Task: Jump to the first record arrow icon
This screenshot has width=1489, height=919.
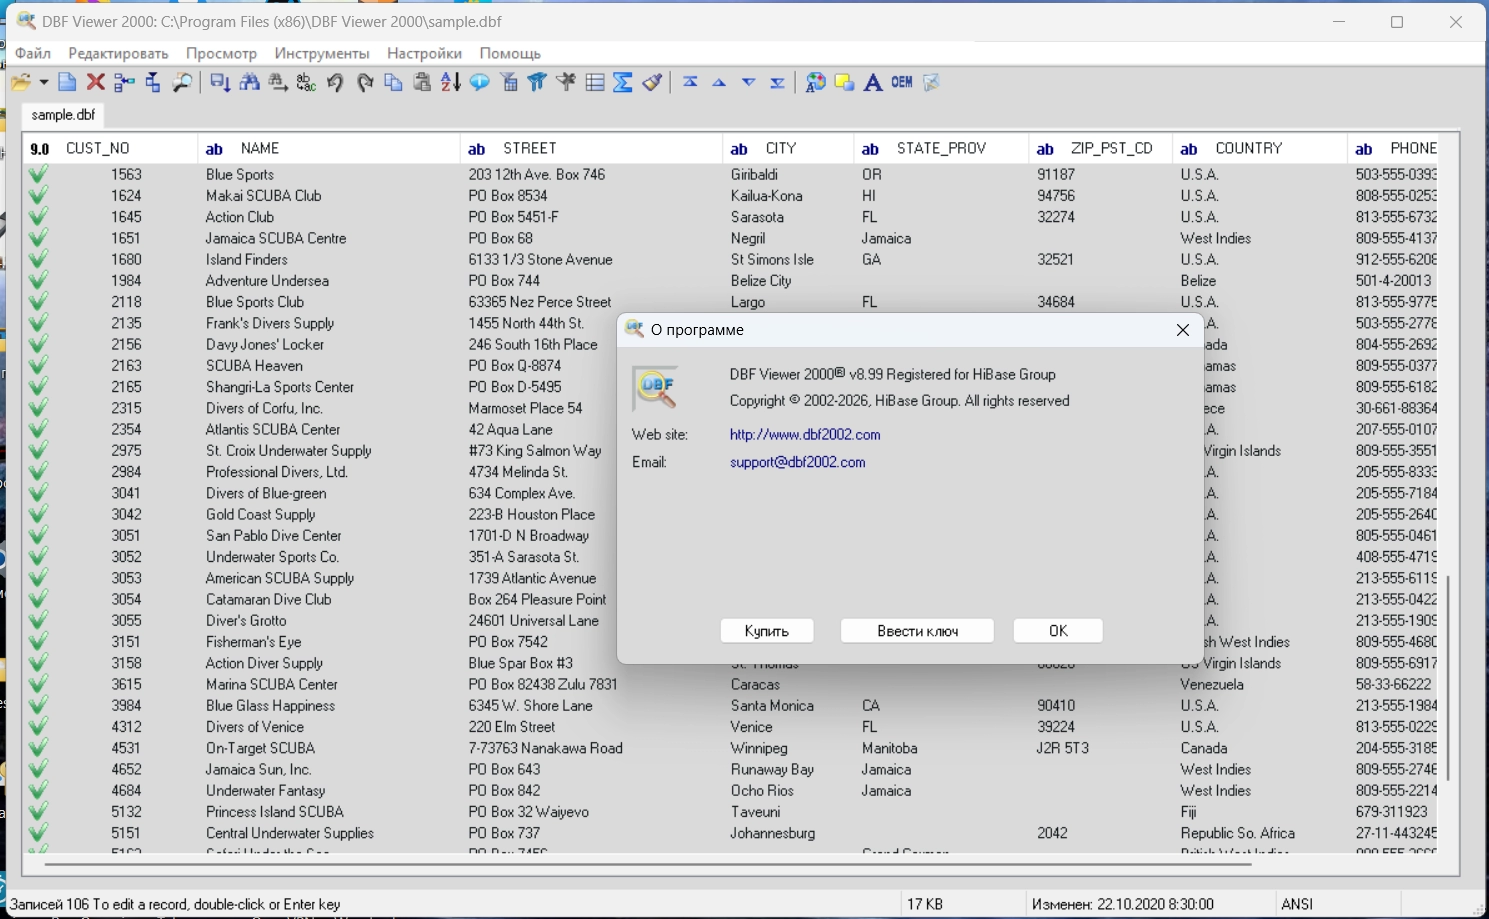Action: (x=690, y=83)
